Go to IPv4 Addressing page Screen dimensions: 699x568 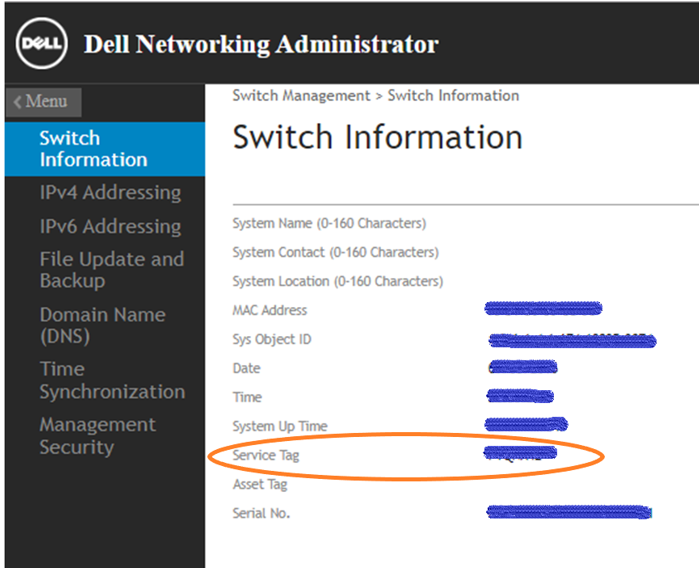(x=110, y=193)
